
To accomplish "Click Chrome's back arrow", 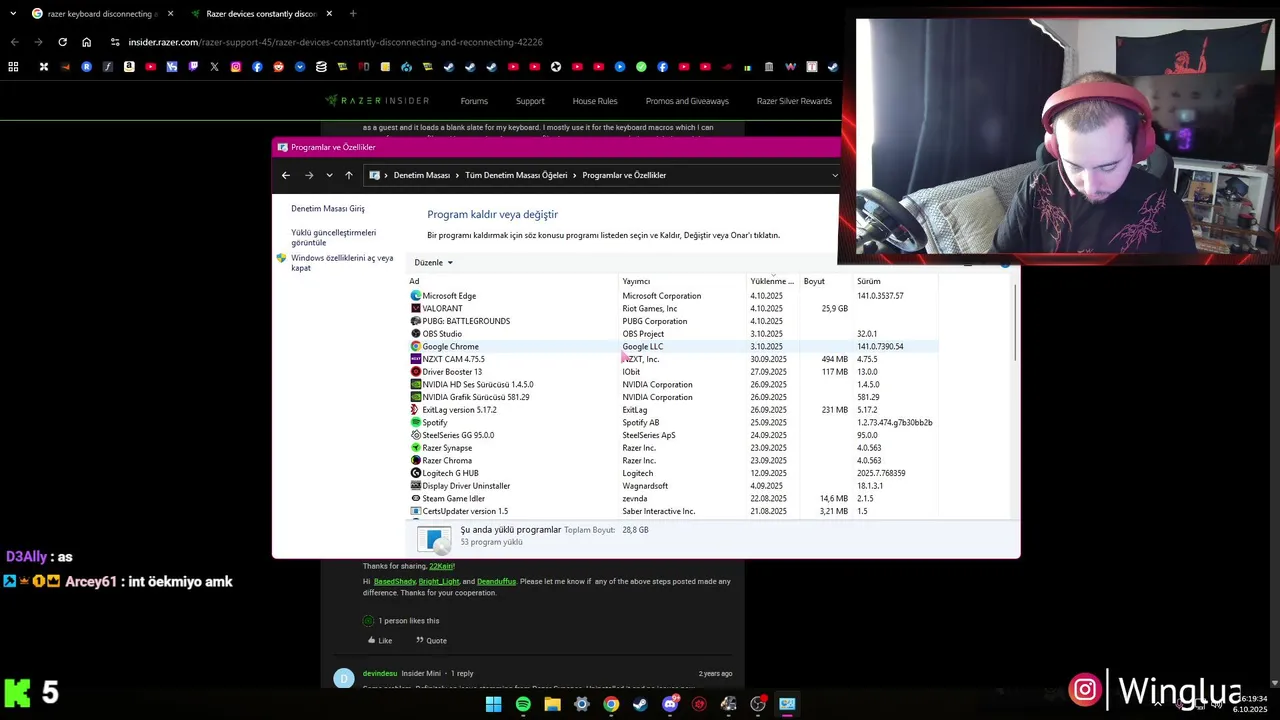I will [x=14, y=42].
